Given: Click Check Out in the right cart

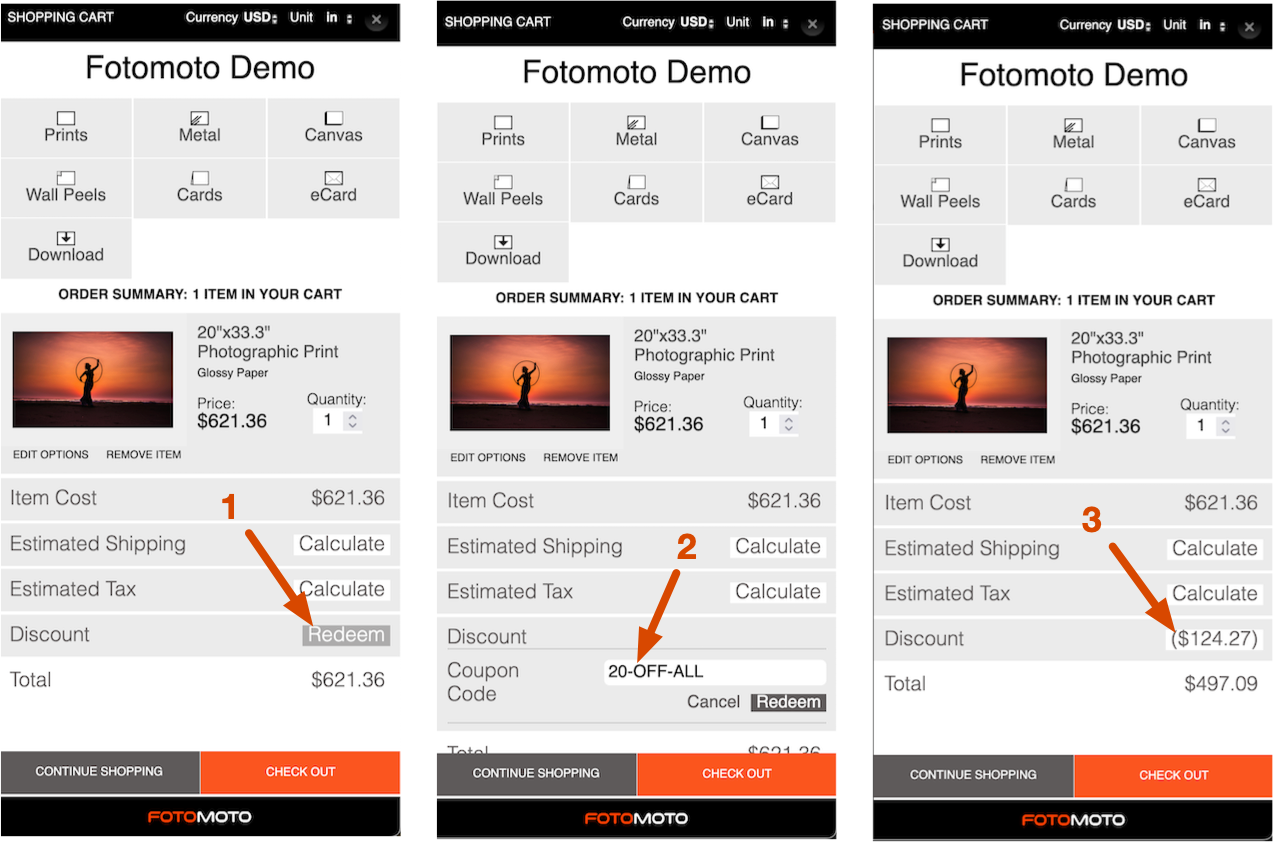Looking at the screenshot, I should (x=1174, y=775).
